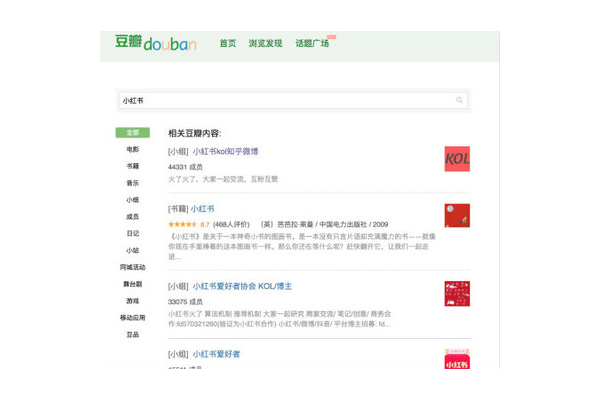Click the 小红书爱好者协会 group thumbnail
Image resolution: width=600 pixels, height=400 pixels.
tap(457, 294)
